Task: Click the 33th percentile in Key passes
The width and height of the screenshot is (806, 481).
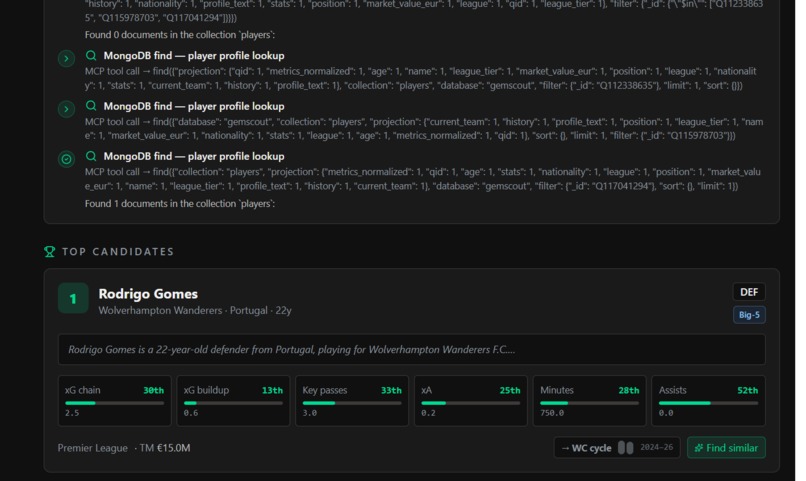Action: coord(391,391)
